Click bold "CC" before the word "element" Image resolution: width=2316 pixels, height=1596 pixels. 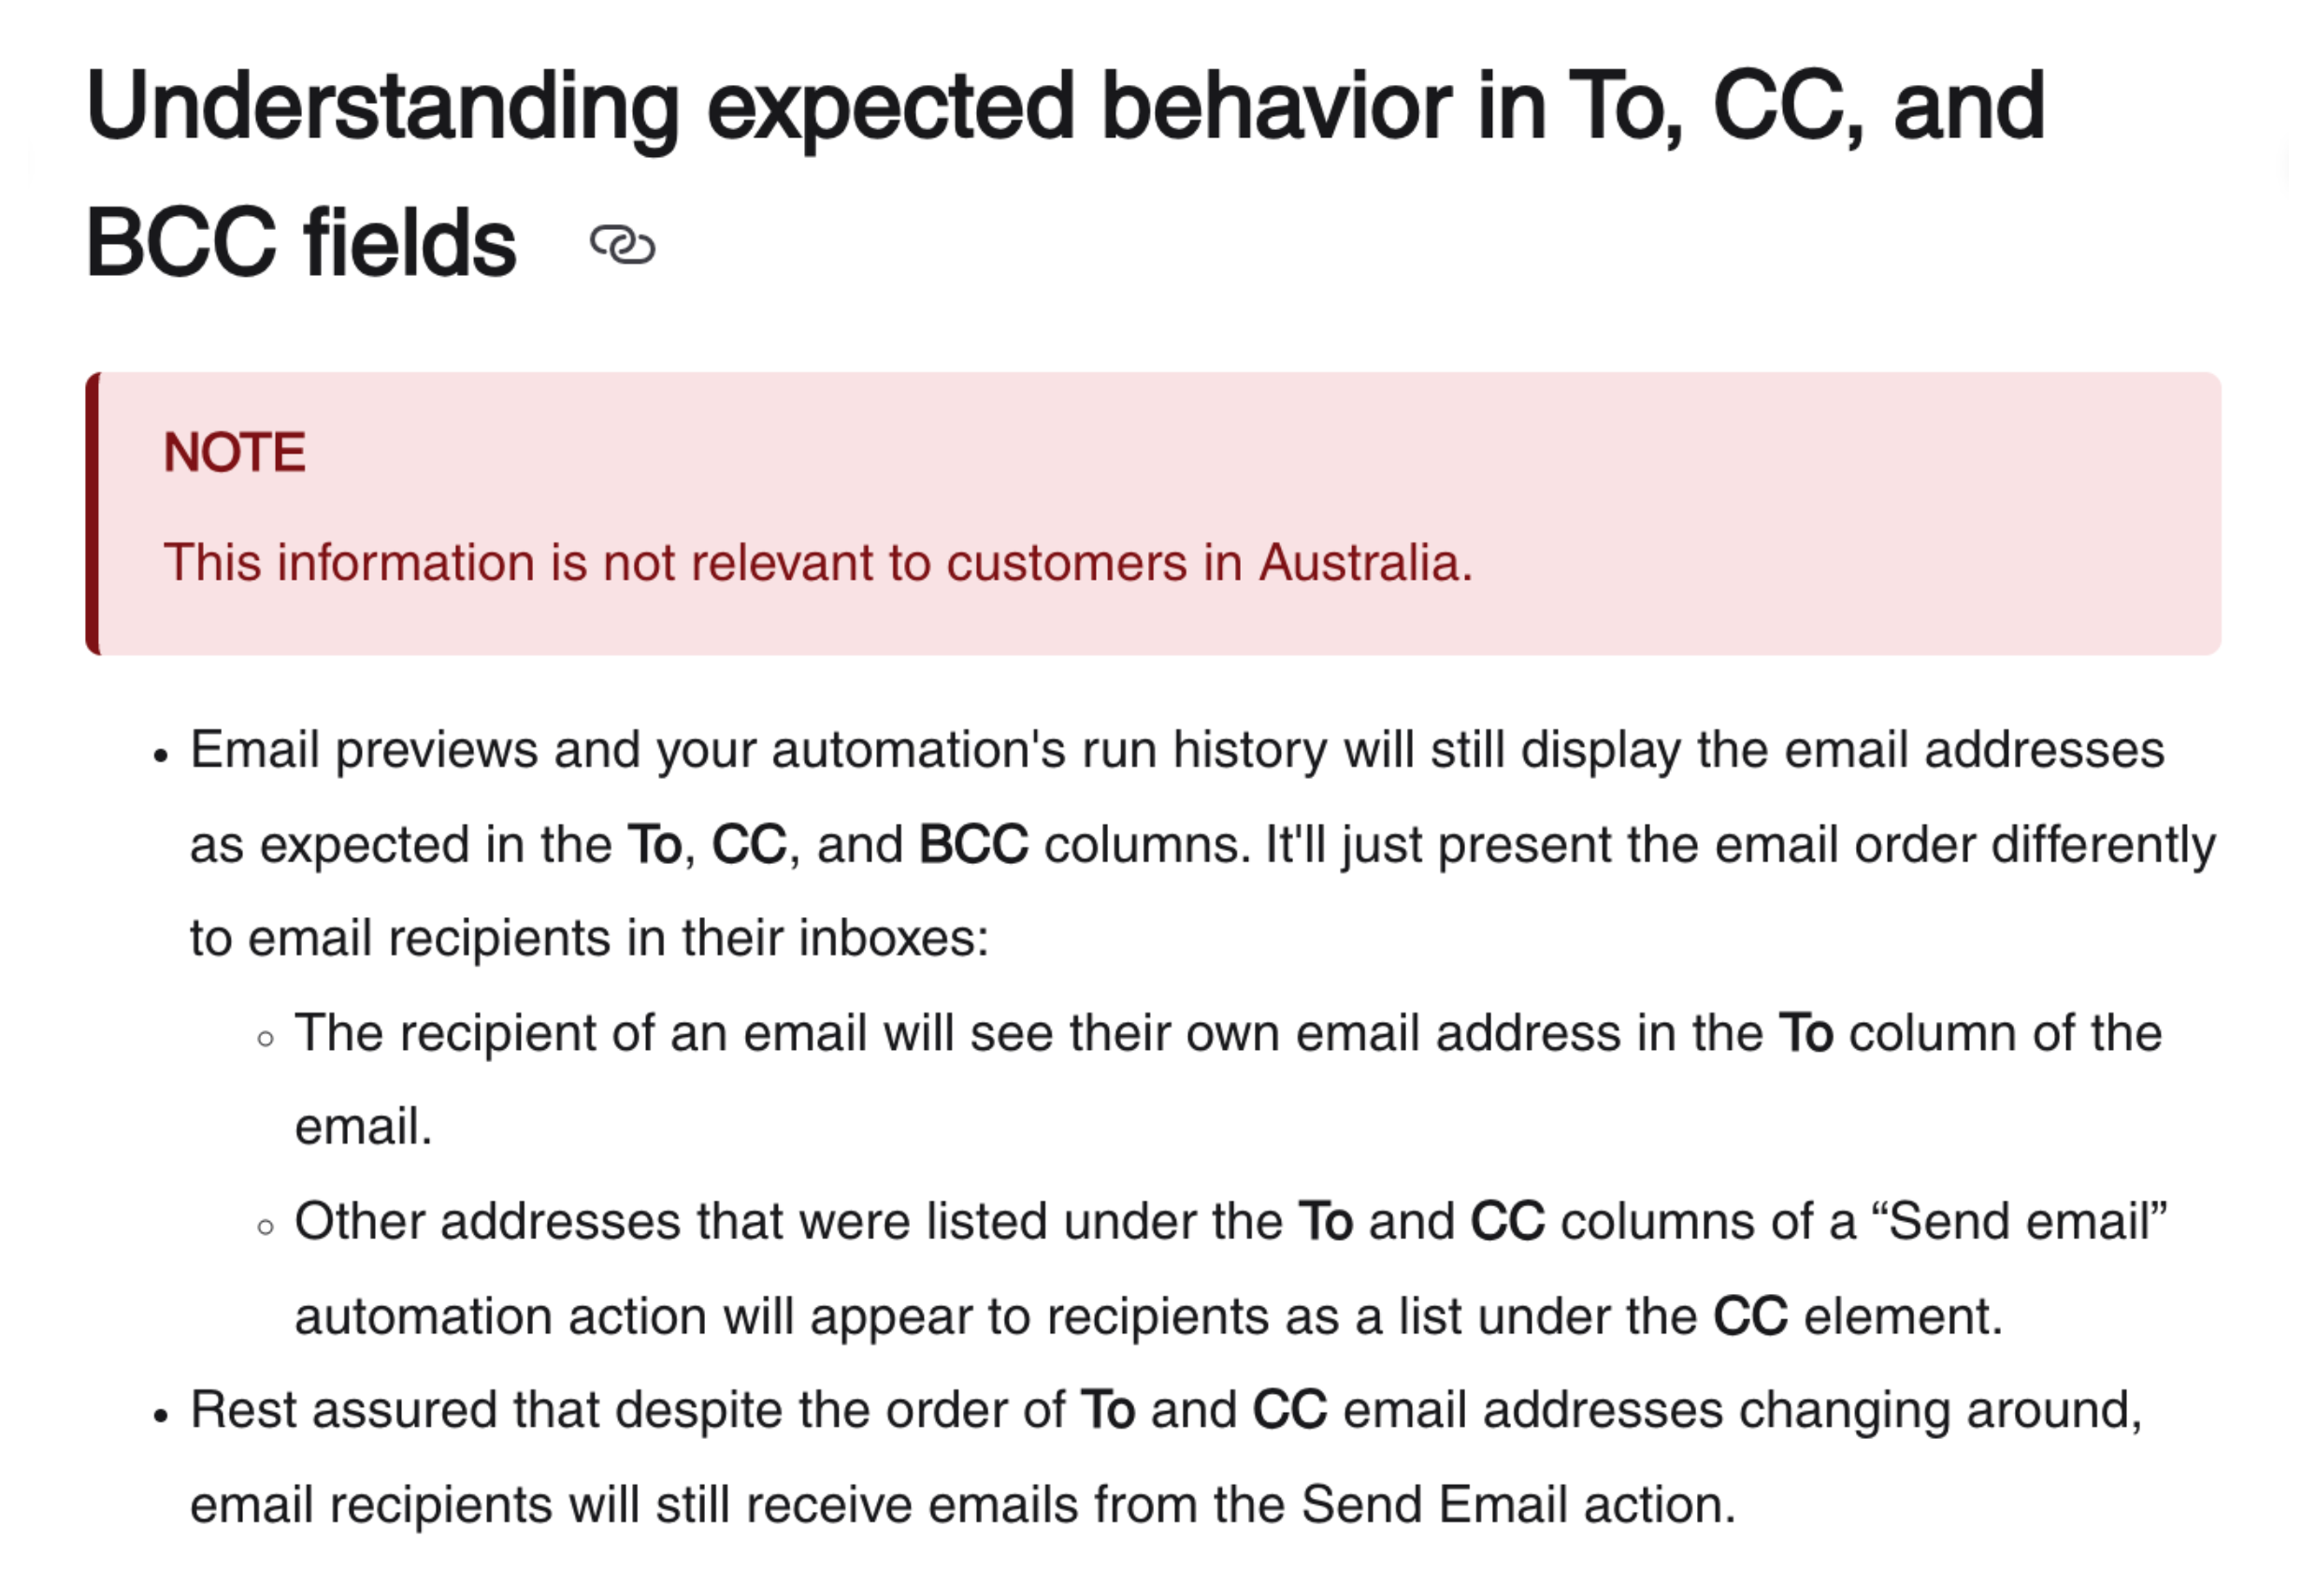[1749, 1316]
